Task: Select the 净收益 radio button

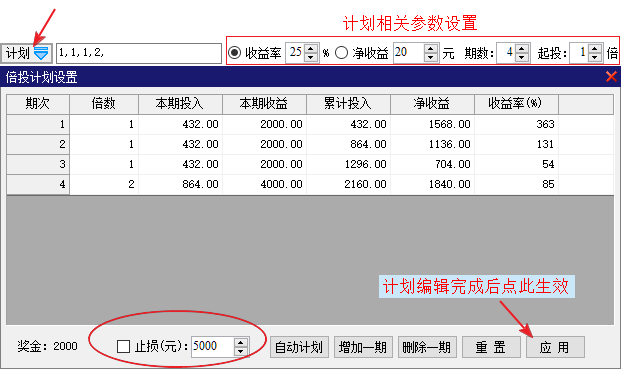Action: coord(341,53)
